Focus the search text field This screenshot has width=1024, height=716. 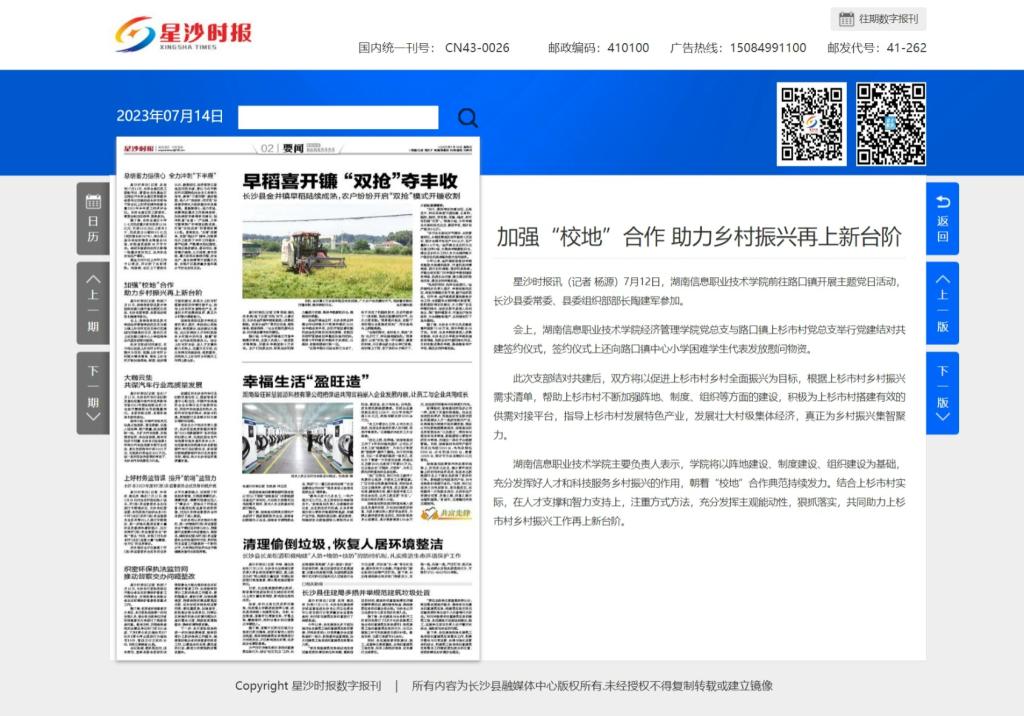[x=338, y=118]
